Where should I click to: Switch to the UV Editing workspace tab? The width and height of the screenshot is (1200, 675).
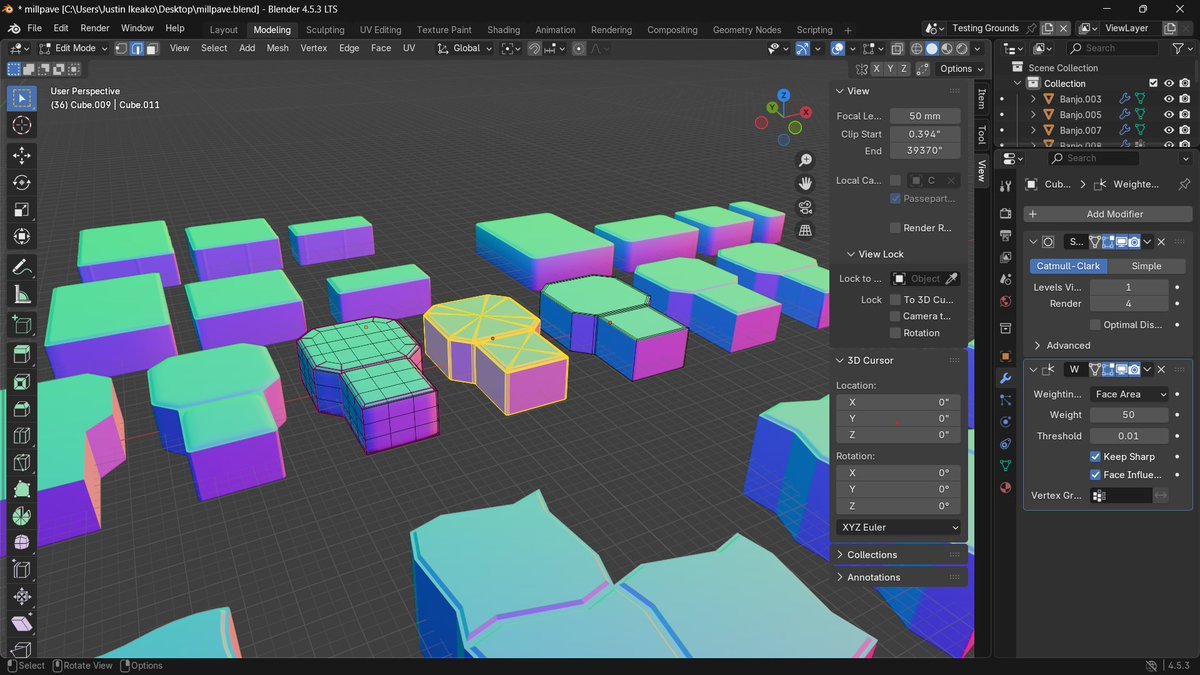(380, 30)
